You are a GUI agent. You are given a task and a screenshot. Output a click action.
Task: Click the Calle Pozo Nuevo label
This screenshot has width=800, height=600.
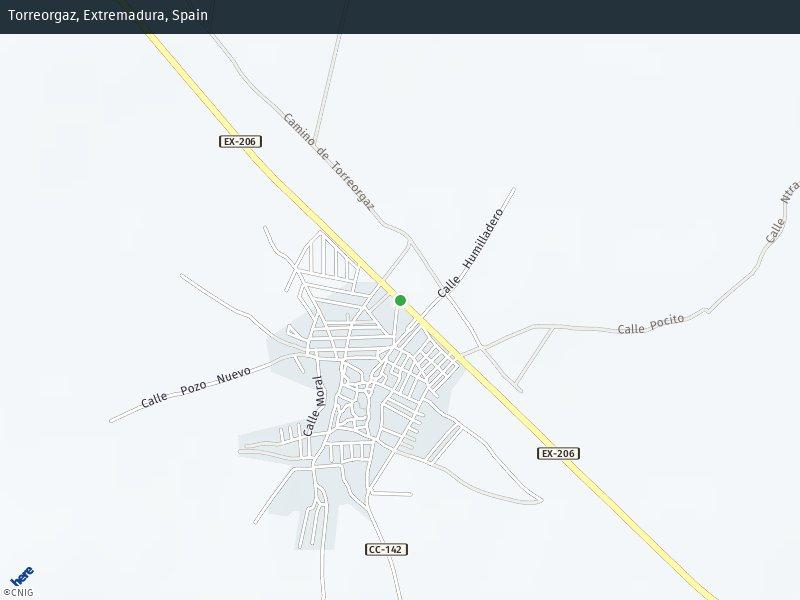point(195,387)
